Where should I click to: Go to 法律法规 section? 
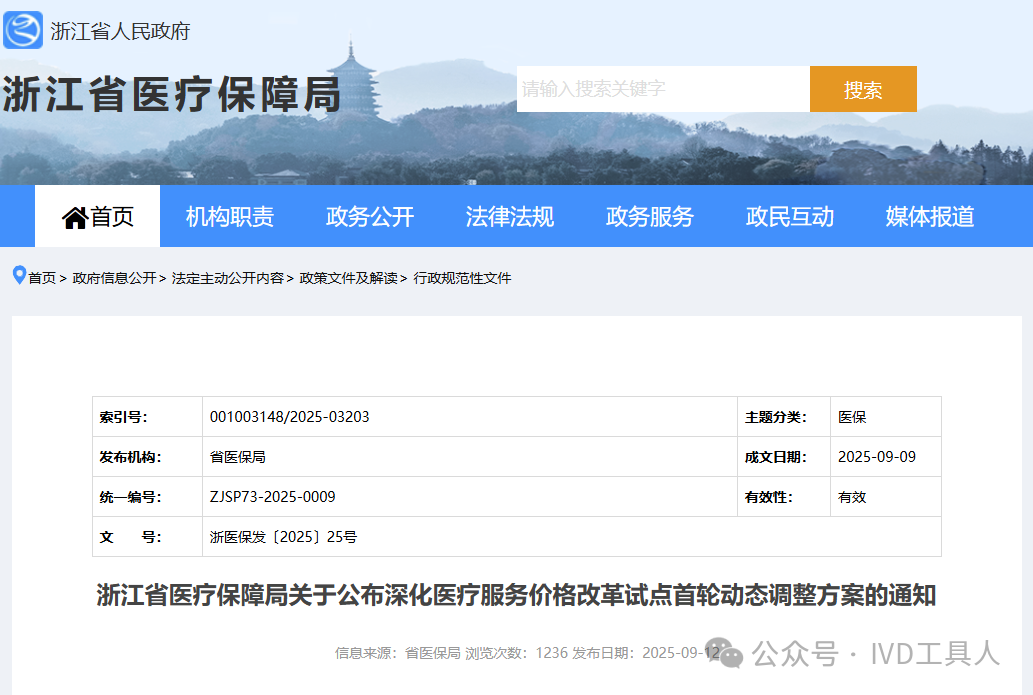510,217
